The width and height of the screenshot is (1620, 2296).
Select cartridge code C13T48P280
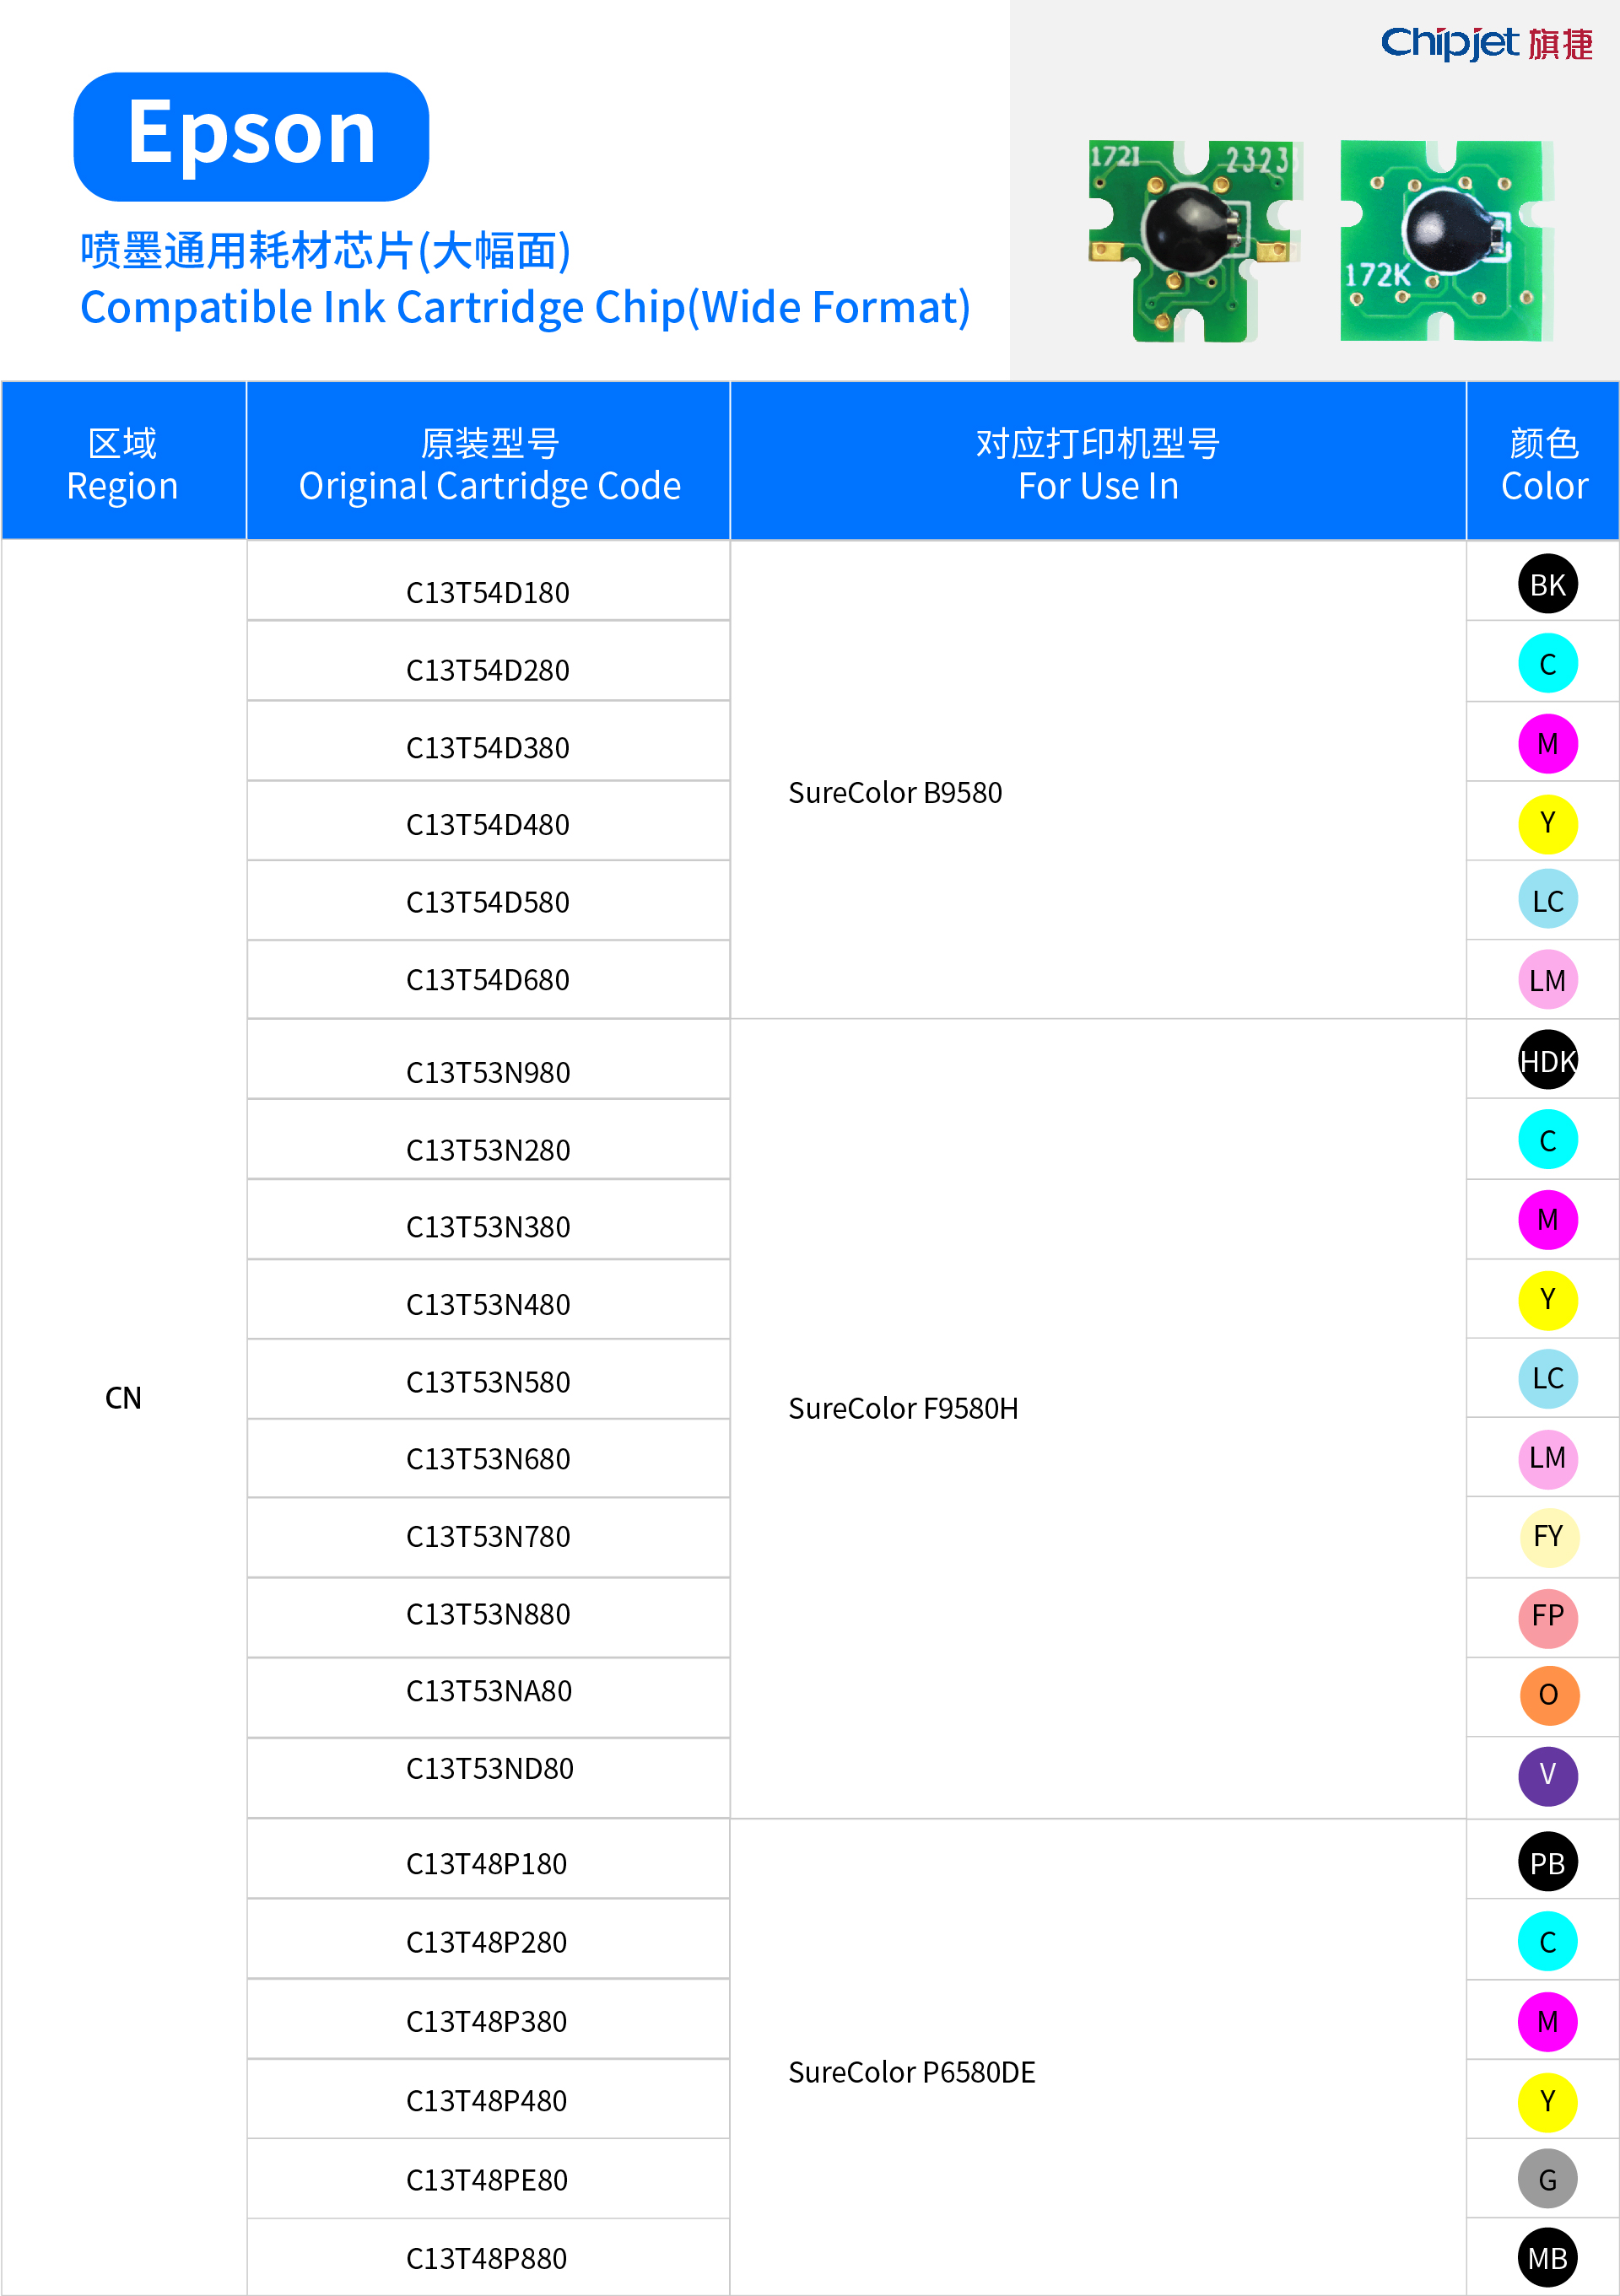tap(487, 1942)
